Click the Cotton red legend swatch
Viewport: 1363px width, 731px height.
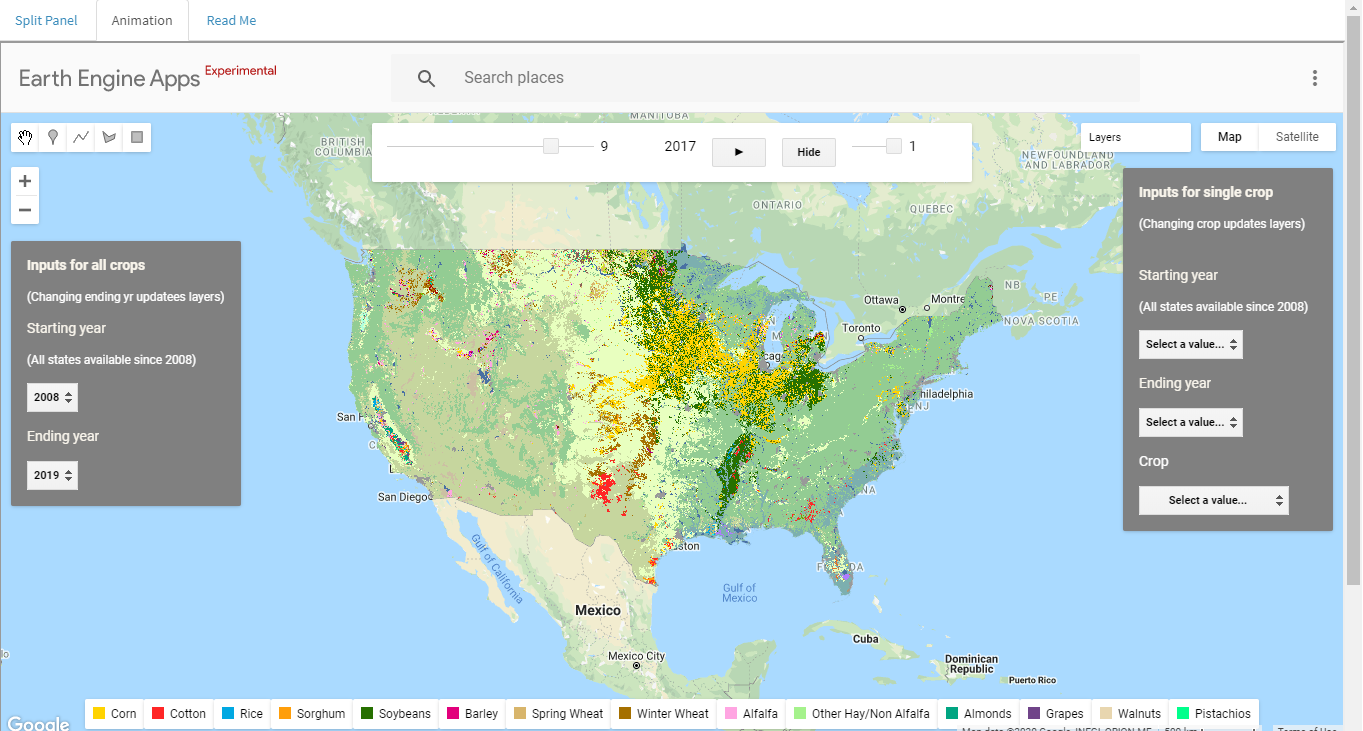pos(158,713)
